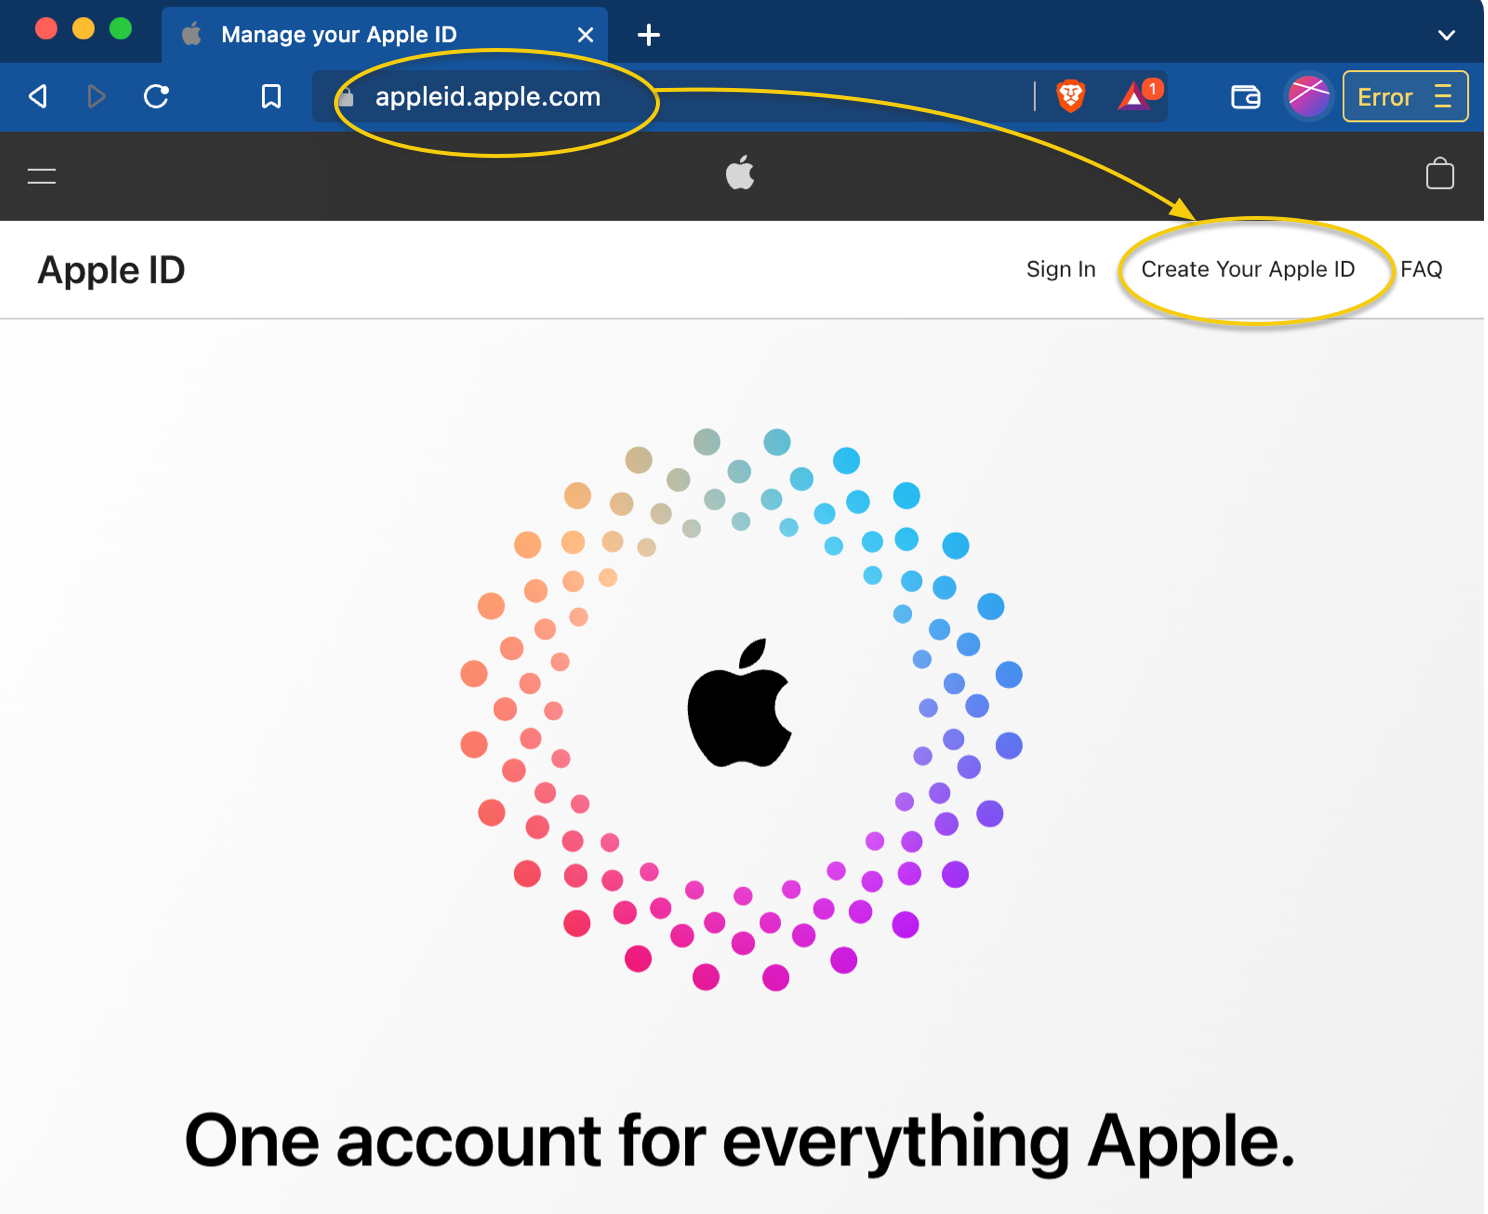This screenshot has width=1488, height=1214.
Task: Click the Apple ID heading
Action: tap(111, 270)
